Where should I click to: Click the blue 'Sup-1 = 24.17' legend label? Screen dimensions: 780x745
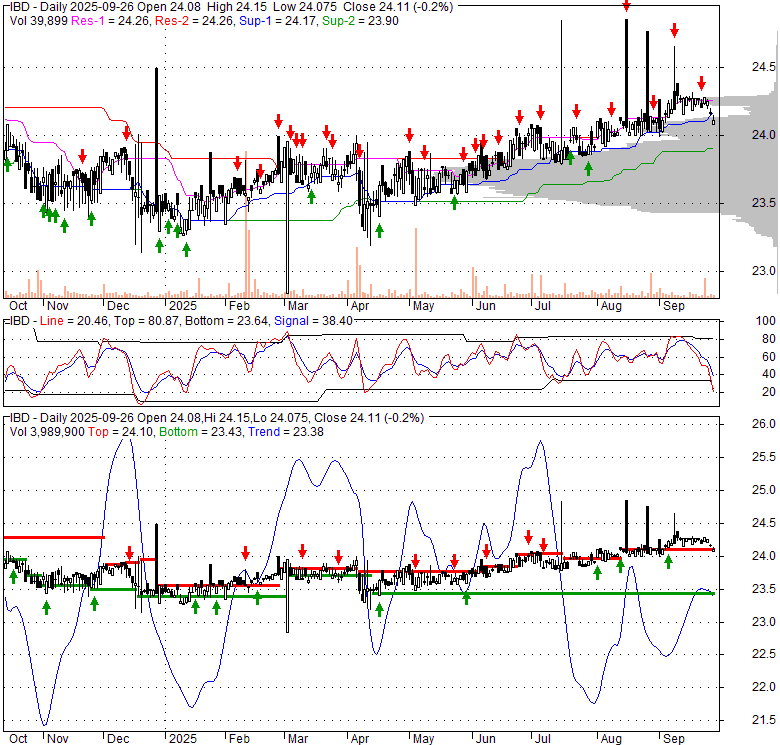pyautogui.click(x=278, y=21)
